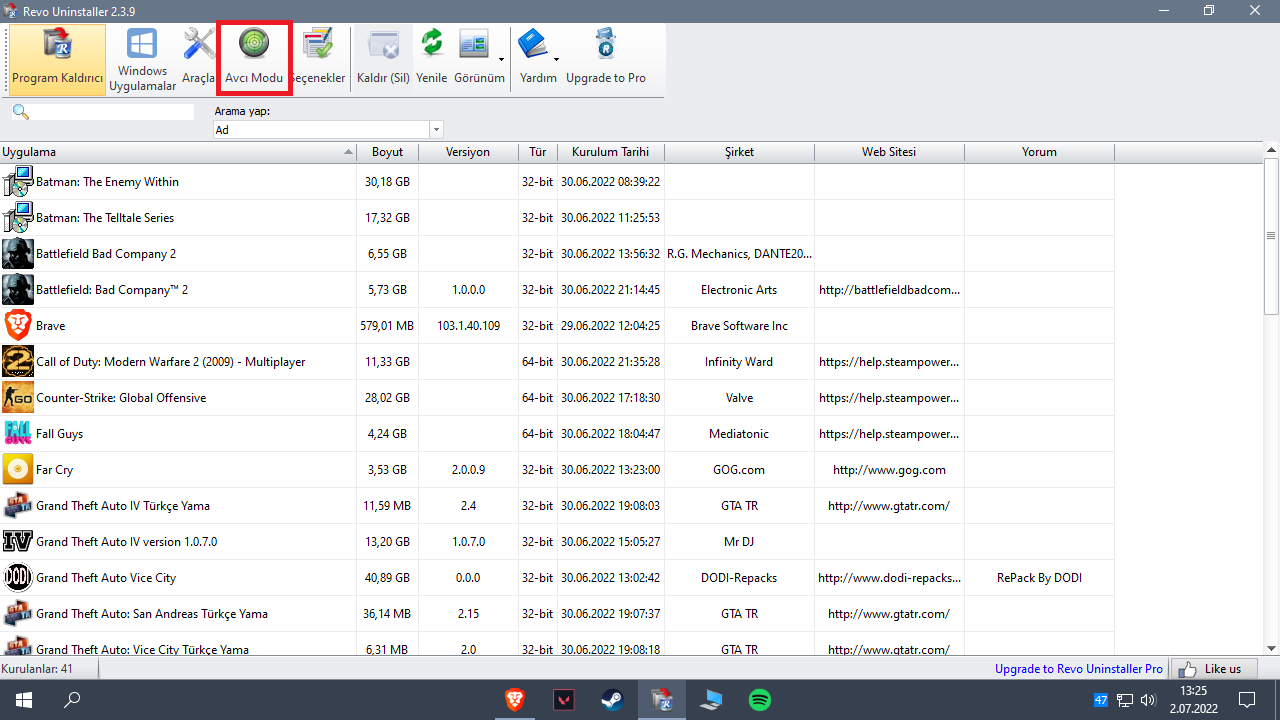Click the Battlefield Bad Company 2 repack icon

click(18, 254)
